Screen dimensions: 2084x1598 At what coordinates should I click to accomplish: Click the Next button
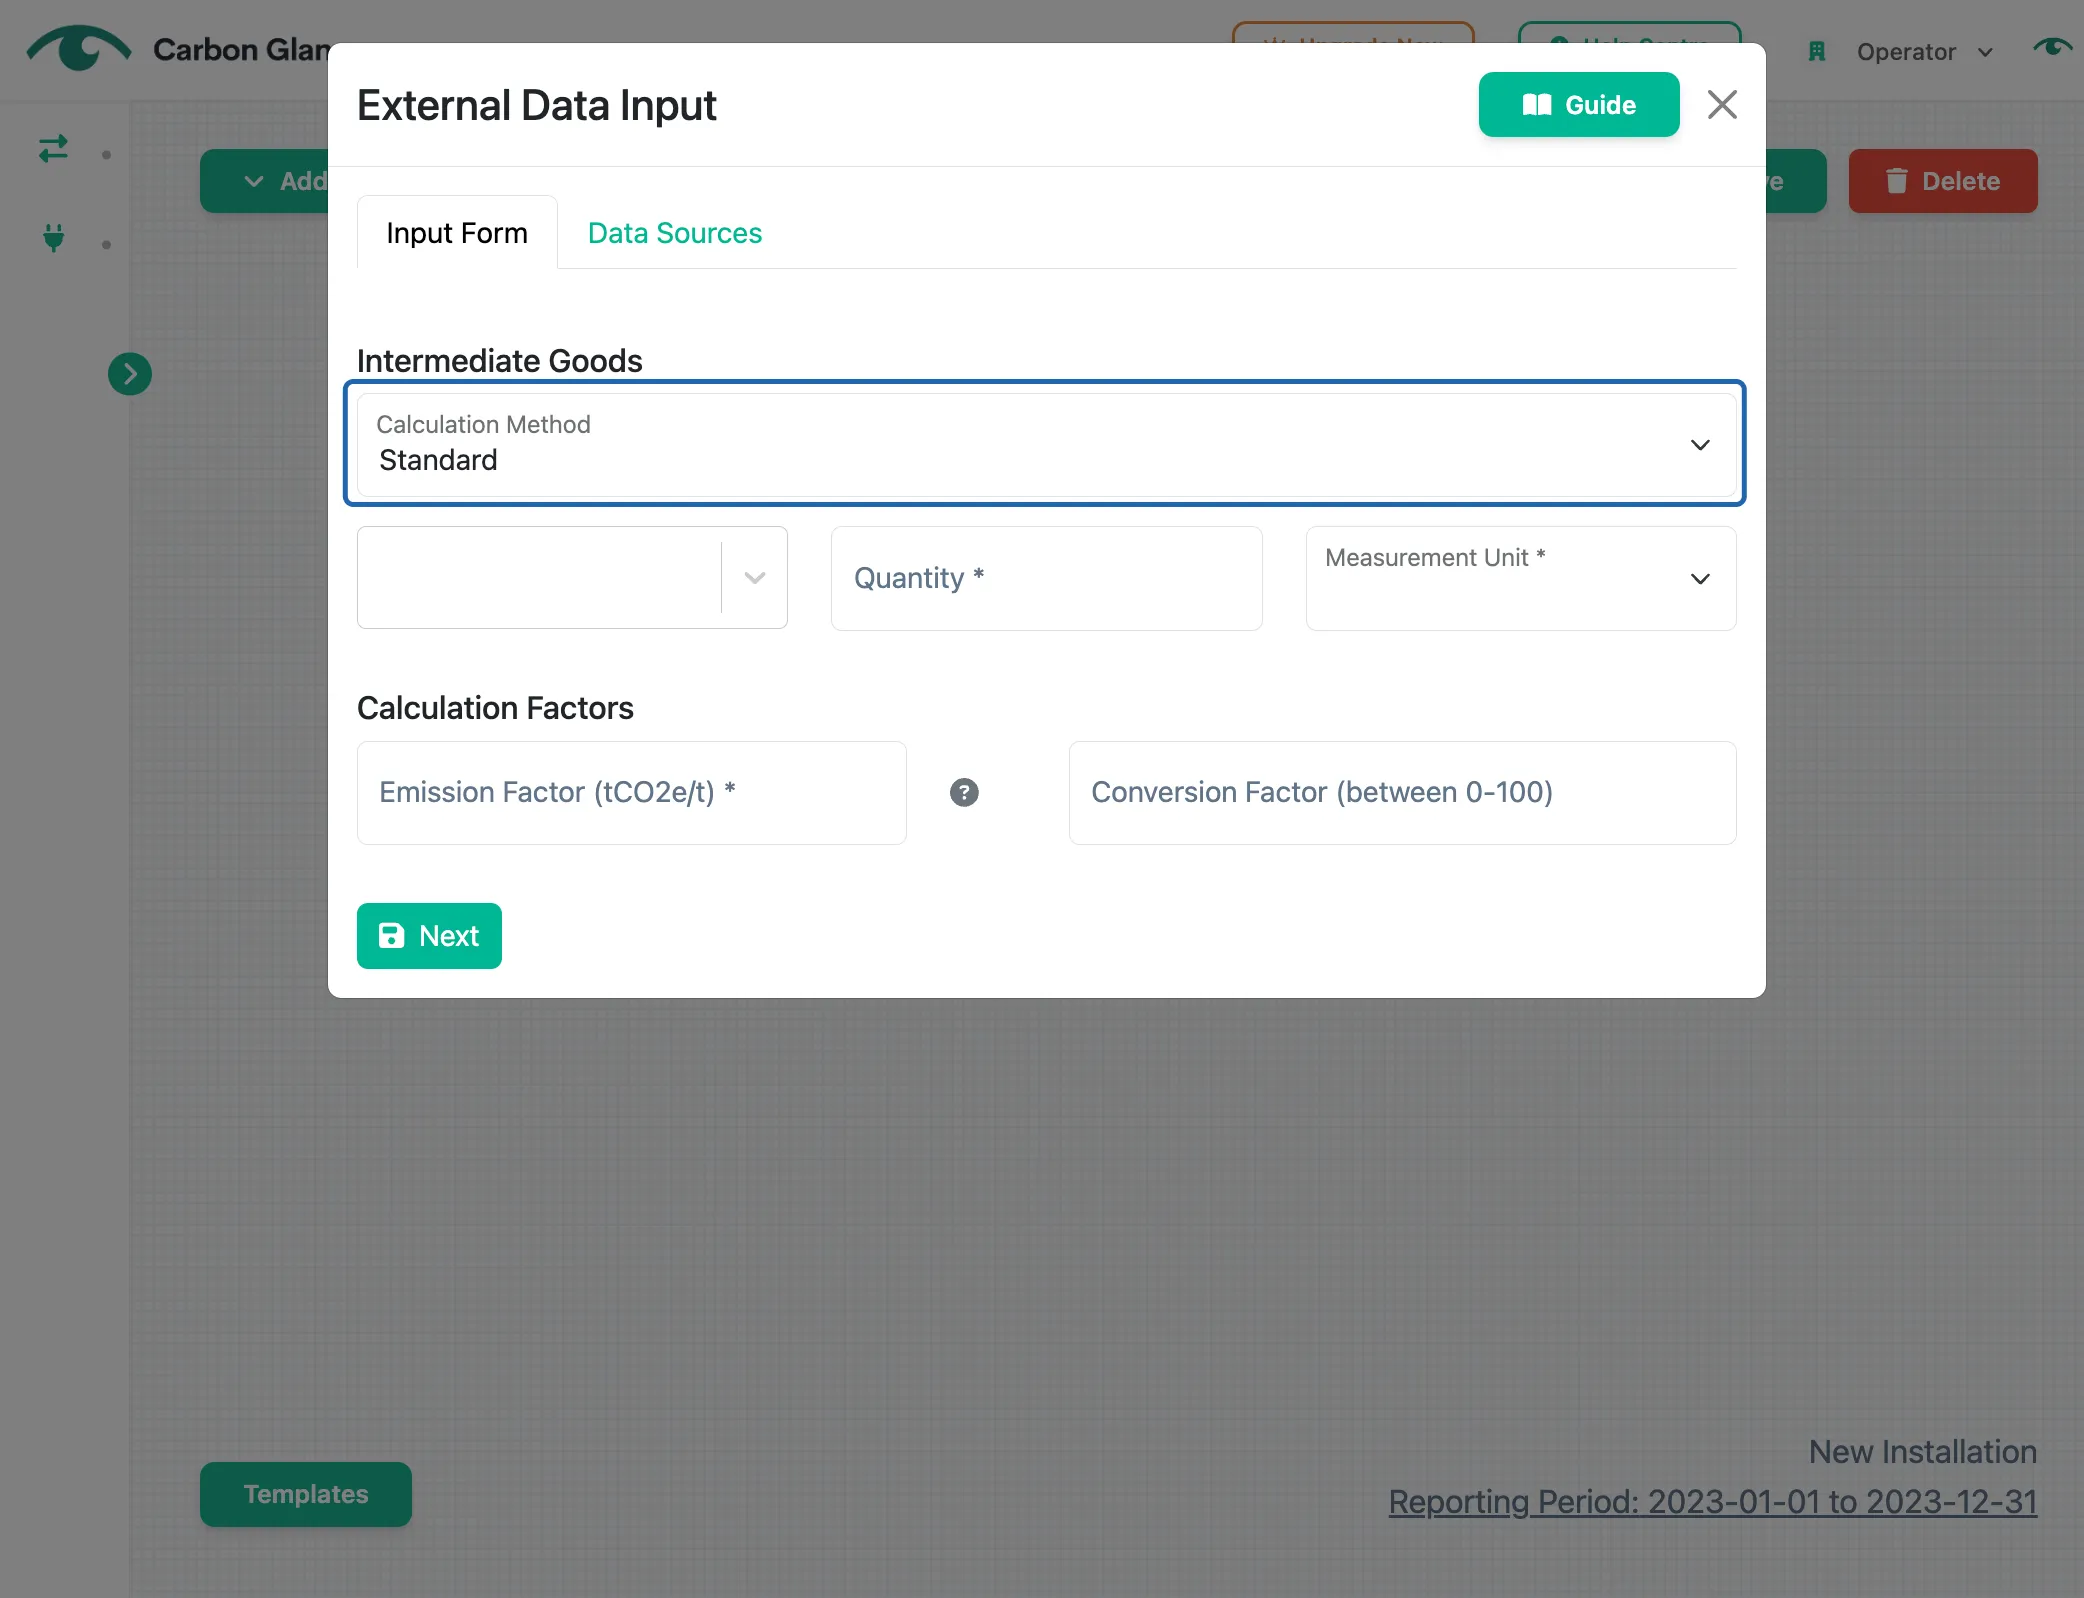pos(429,936)
